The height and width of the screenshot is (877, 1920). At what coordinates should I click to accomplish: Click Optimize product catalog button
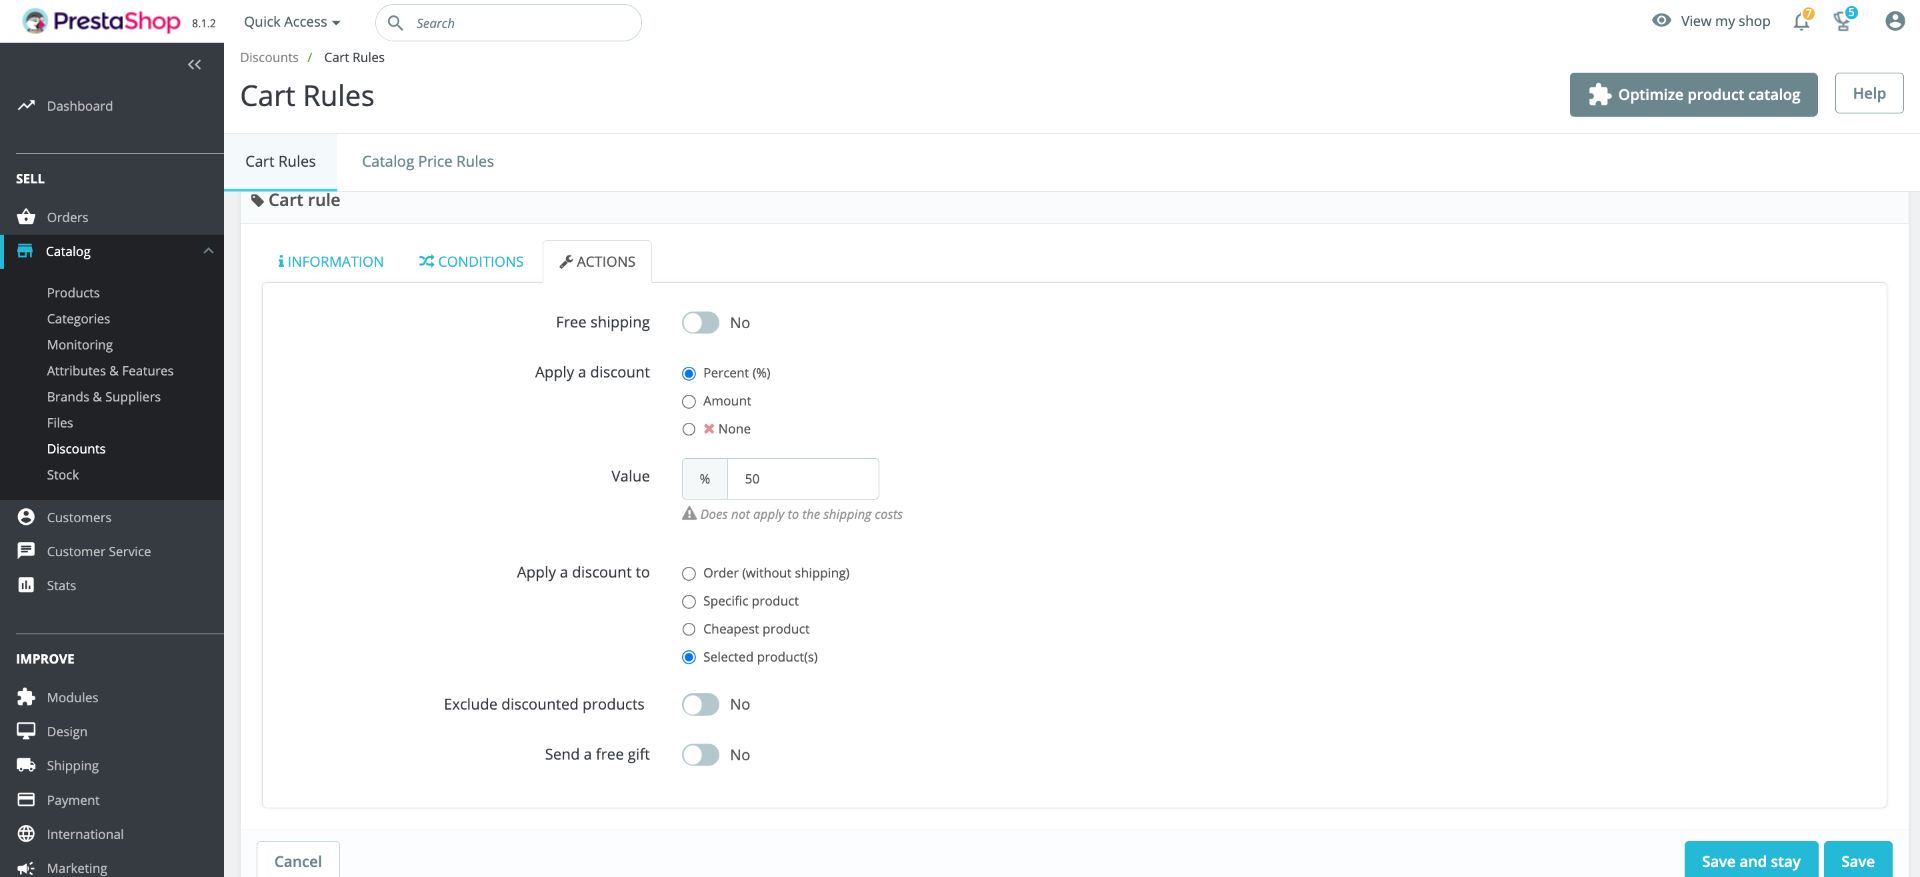coord(1694,95)
